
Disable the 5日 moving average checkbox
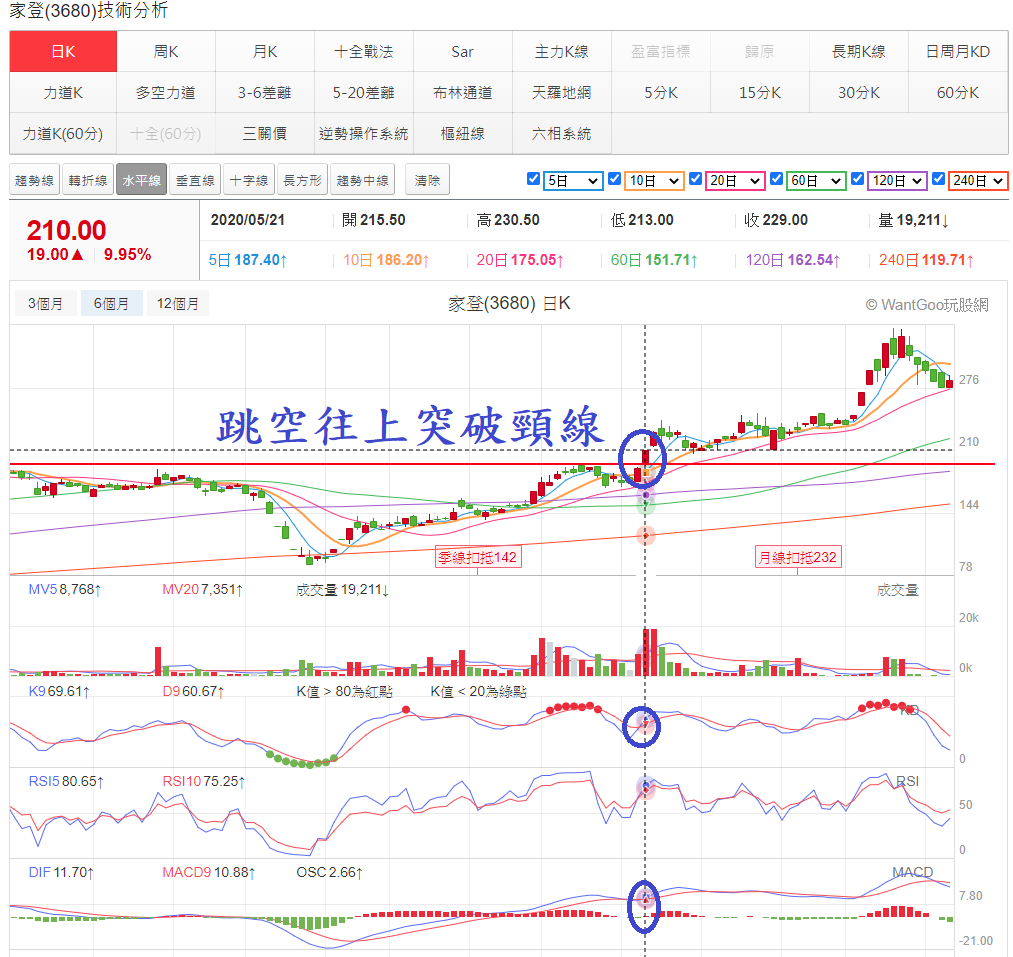coord(534,179)
